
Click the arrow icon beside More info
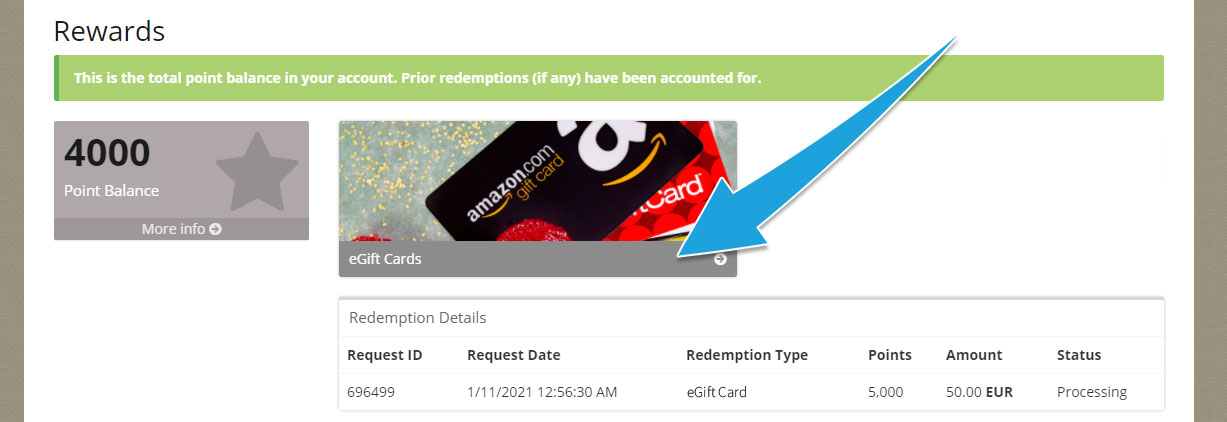click(x=215, y=229)
